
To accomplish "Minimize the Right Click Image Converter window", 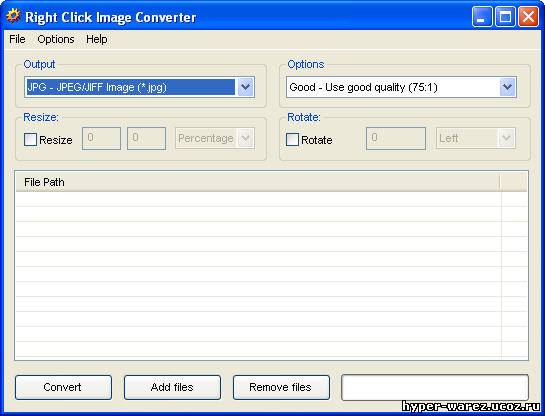I will click(482, 17).
